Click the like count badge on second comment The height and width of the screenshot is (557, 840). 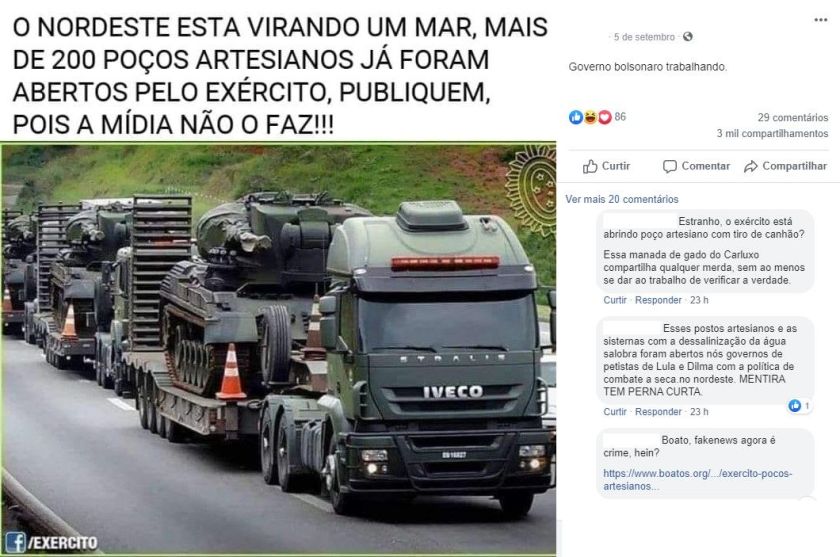[x=798, y=406]
